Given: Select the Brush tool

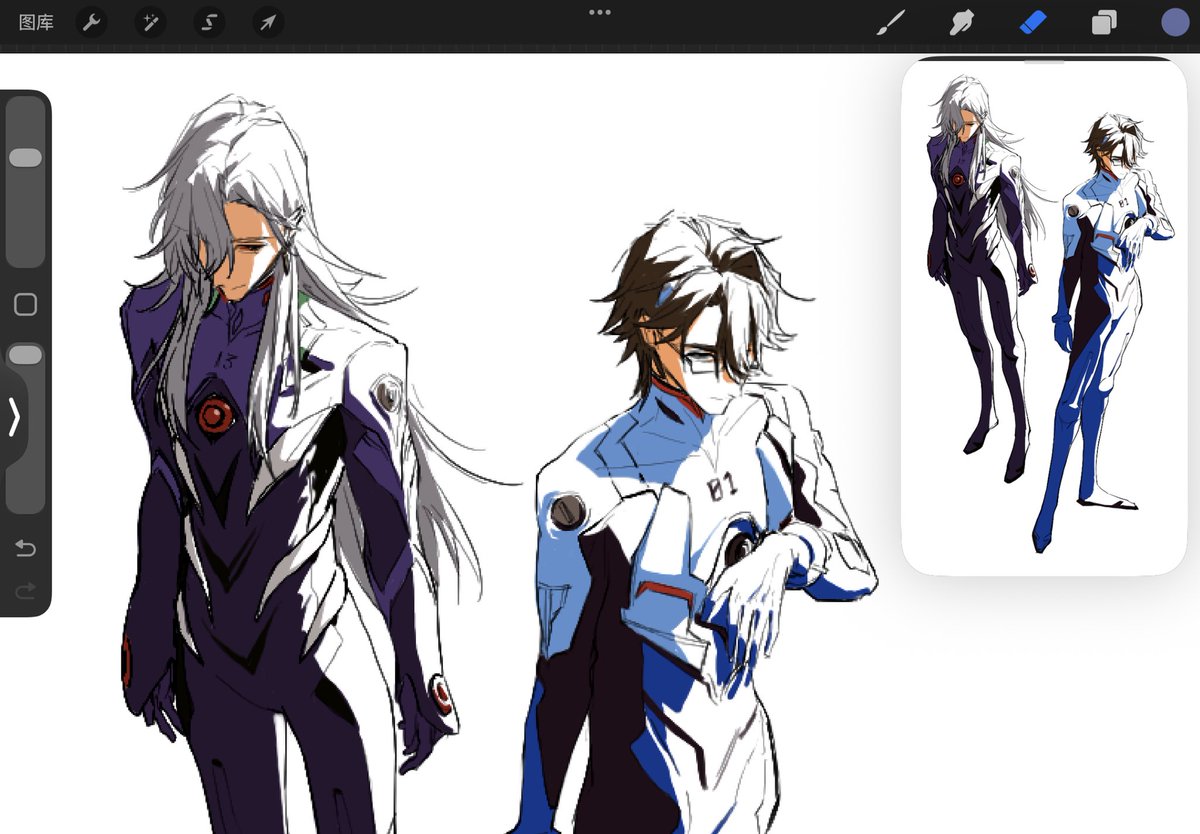Looking at the screenshot, I should (890, 22).
